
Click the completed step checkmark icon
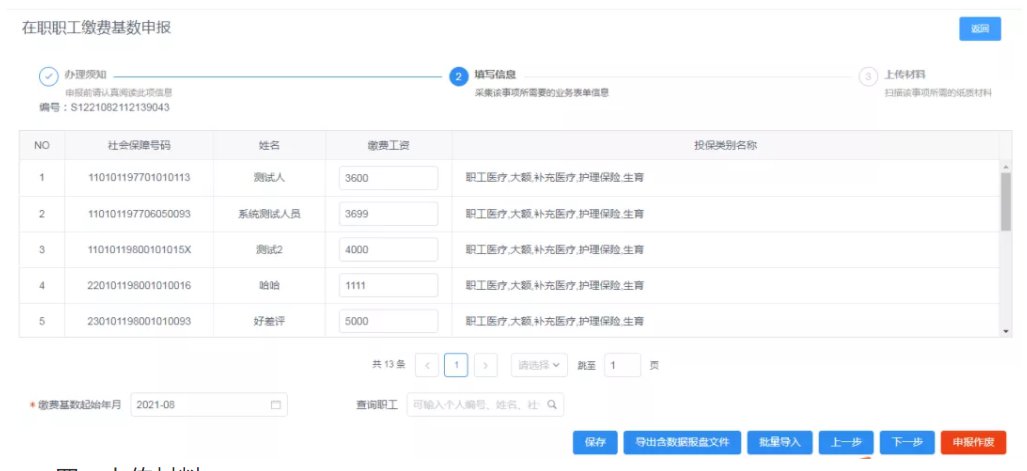tap(48, 77)
